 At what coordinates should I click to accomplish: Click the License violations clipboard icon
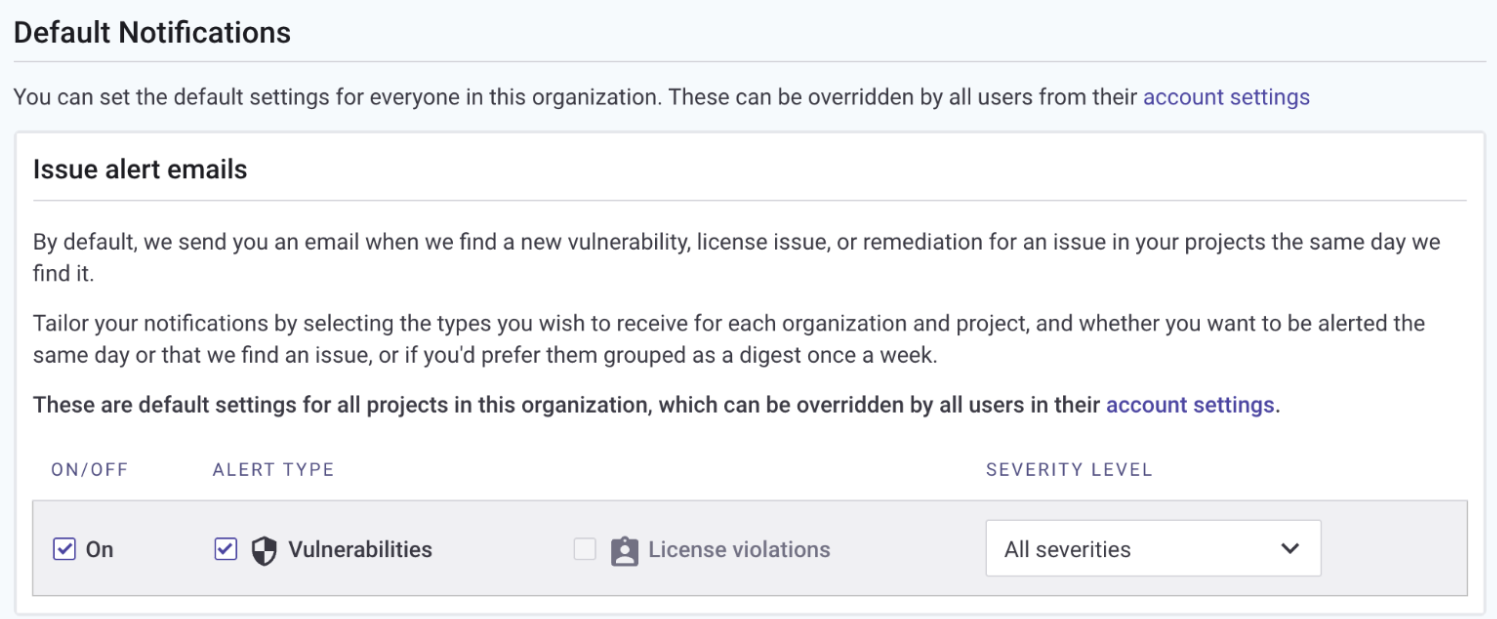pyautogui.click(x=624, y=550)
